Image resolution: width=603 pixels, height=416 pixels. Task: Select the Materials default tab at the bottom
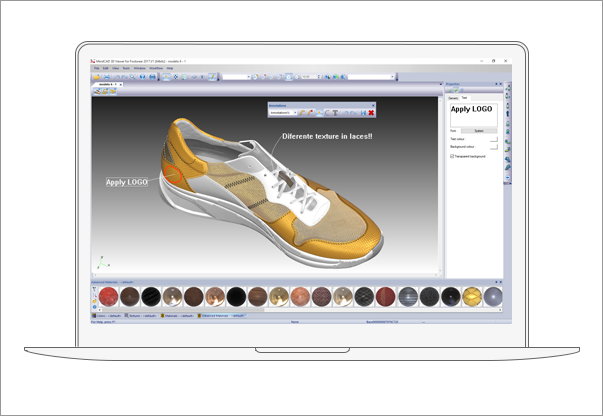[177, 316]
